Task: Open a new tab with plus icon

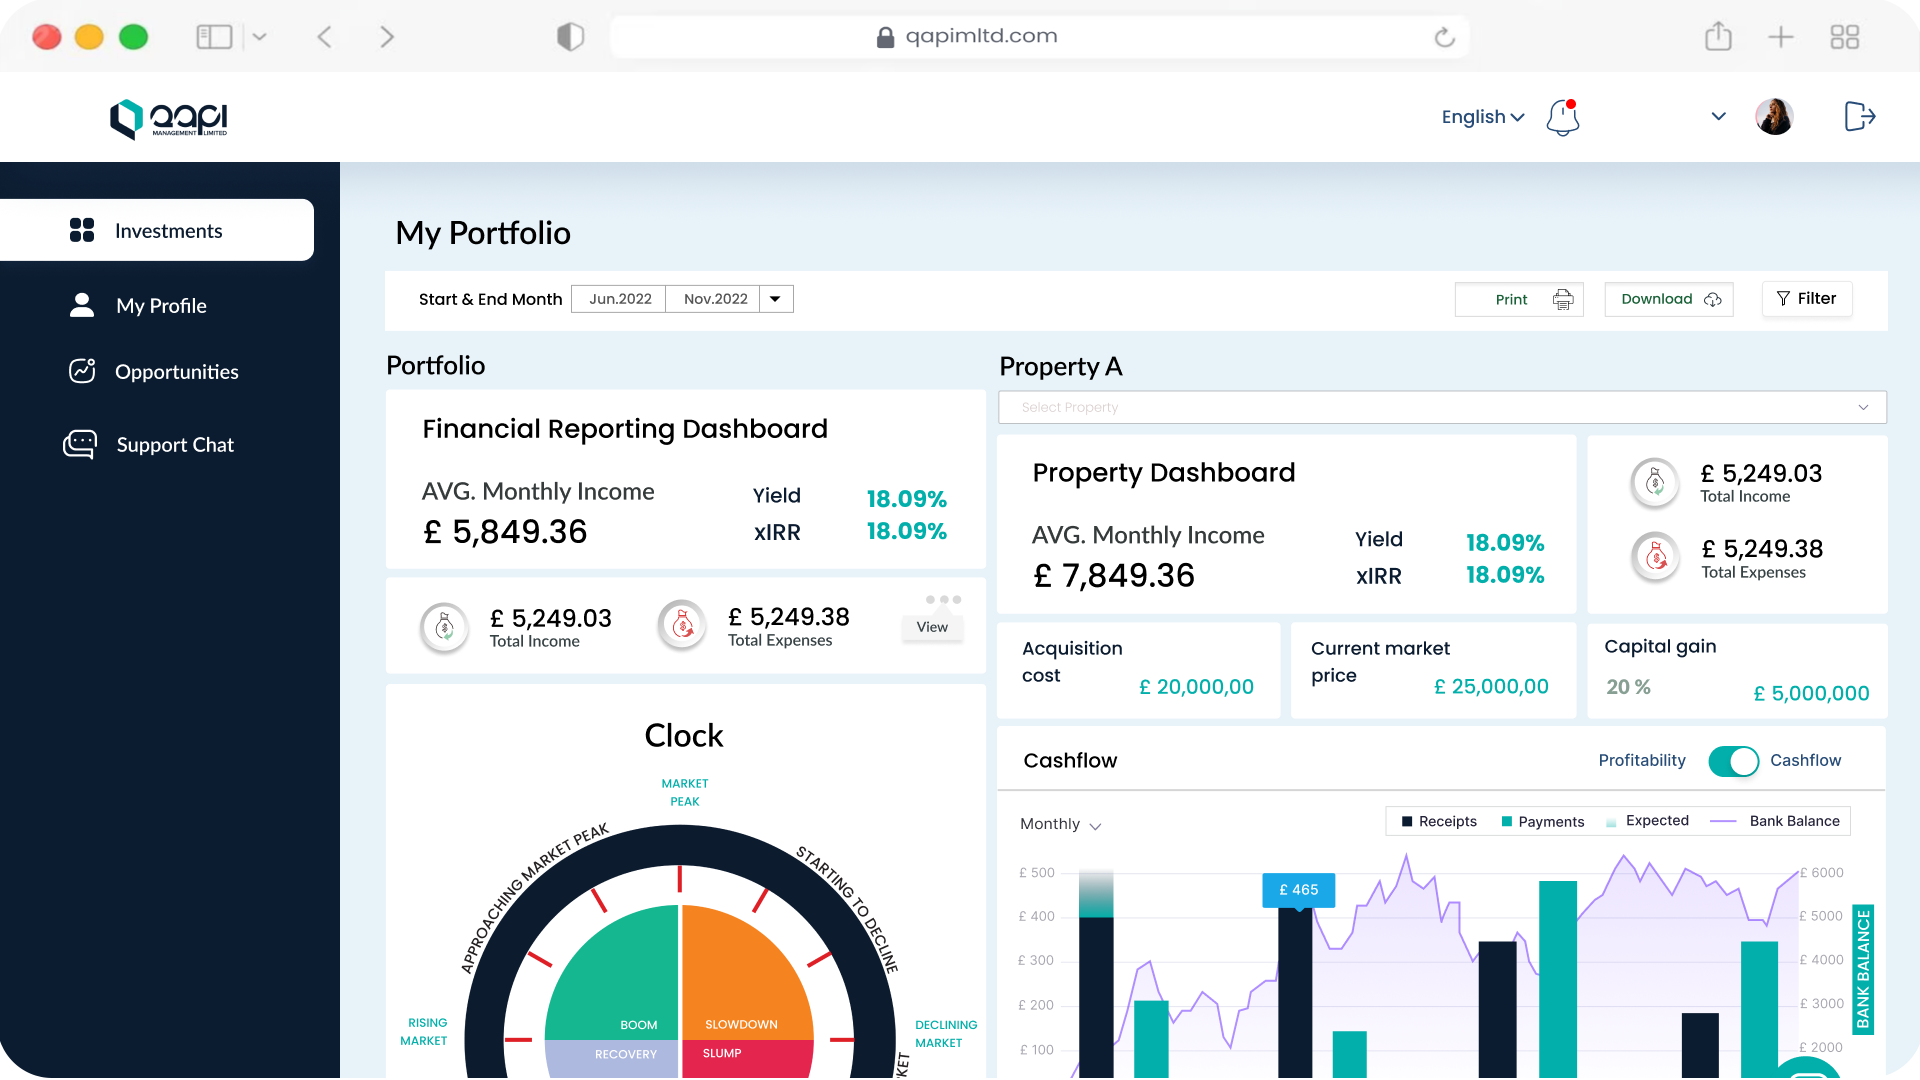Action: click(1781, 37)
